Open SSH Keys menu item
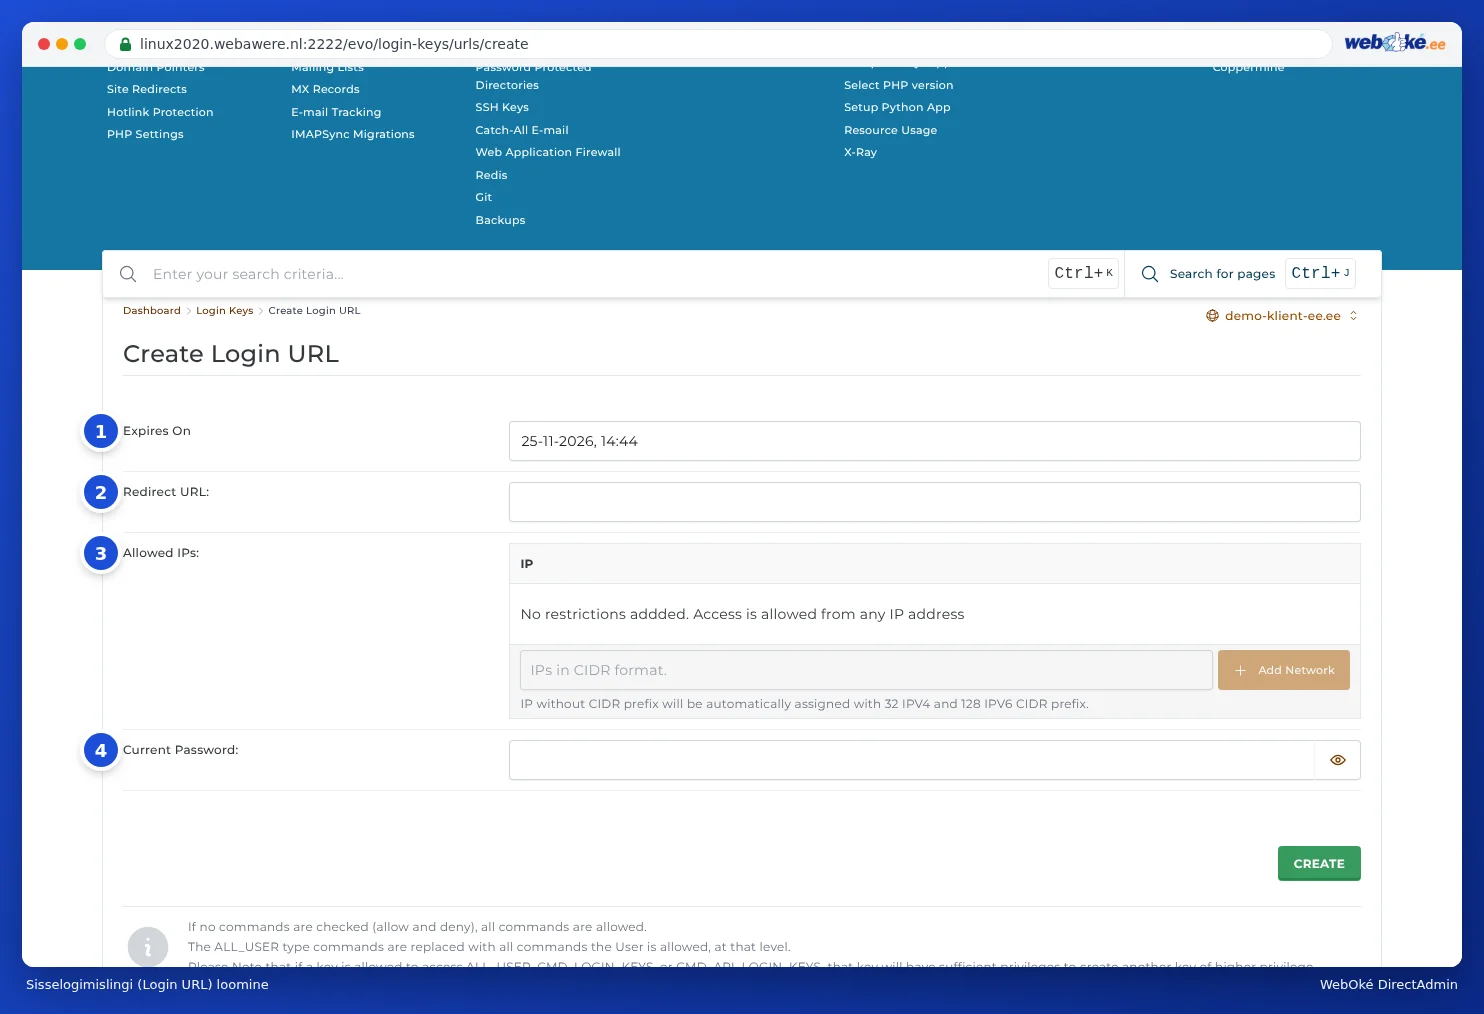This screenshot has height=1014, width=1484. pos(502,107)
